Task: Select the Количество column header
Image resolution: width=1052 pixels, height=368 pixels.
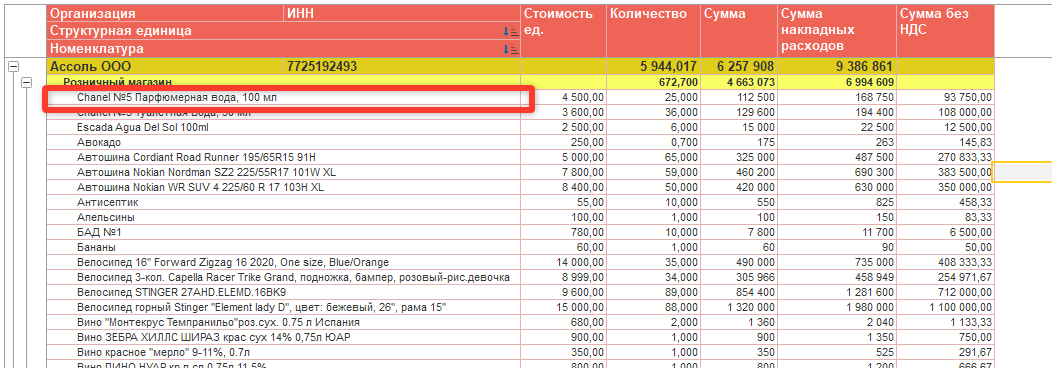Action: (653, 31)
